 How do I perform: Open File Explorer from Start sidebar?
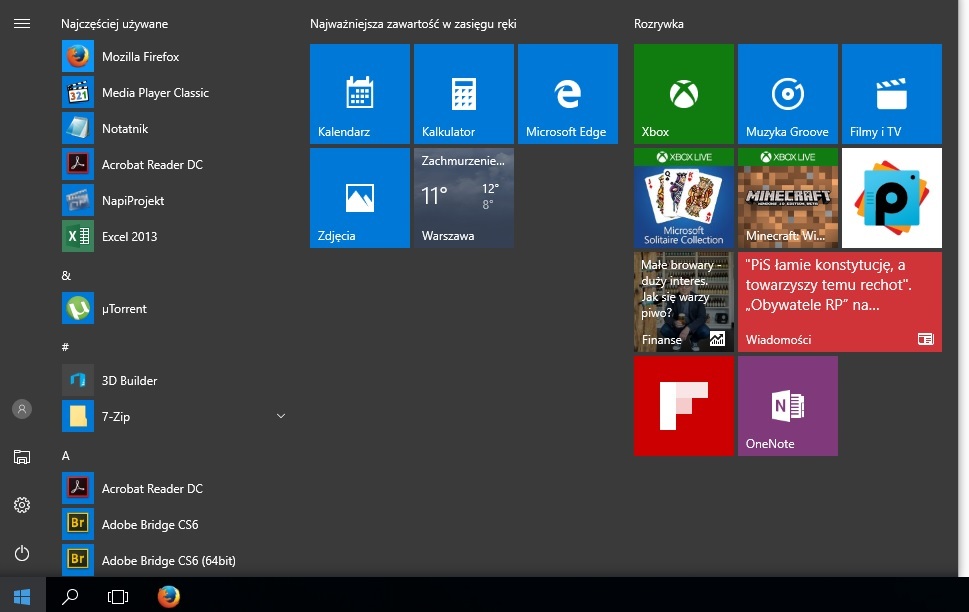click(x=22, y=457)
